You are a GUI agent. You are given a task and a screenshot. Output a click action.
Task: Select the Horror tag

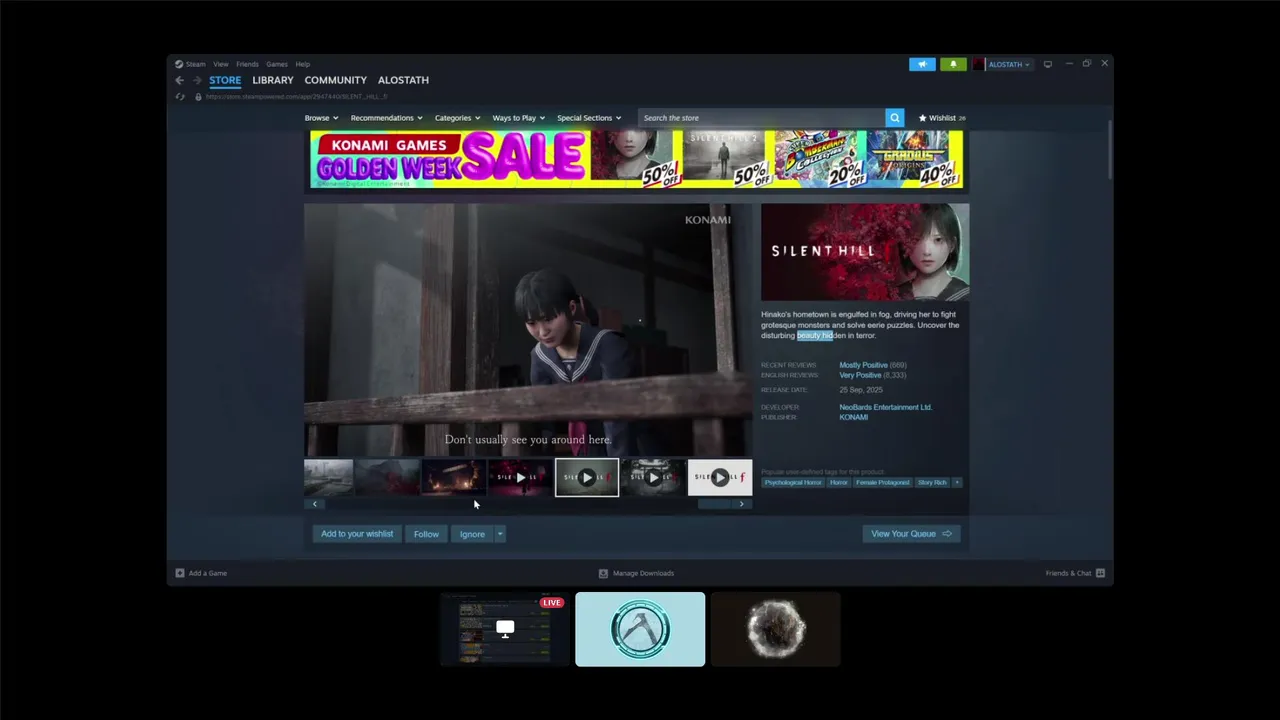pos(838,482)
